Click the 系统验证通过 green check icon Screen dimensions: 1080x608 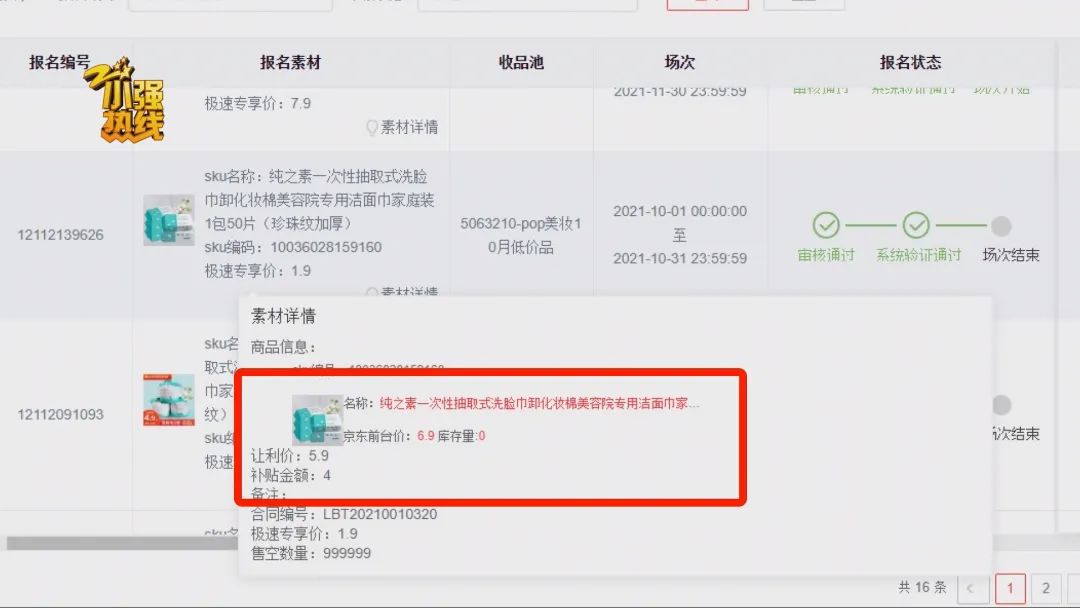click(916, 225)
